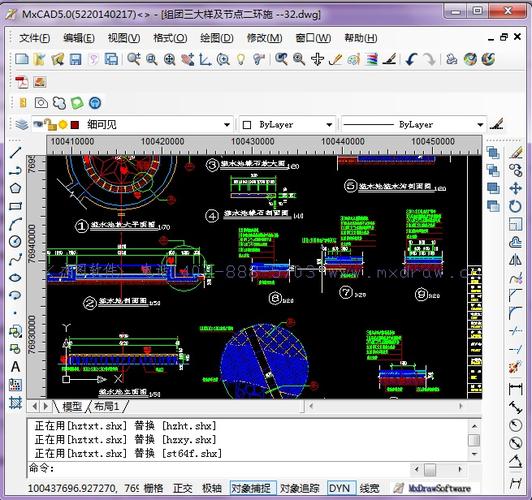Image resolution: width=532 pixels, height=500 pixels.
Task: Open the ByLayer linetype dropdown
Action: [x=480, y=125]
